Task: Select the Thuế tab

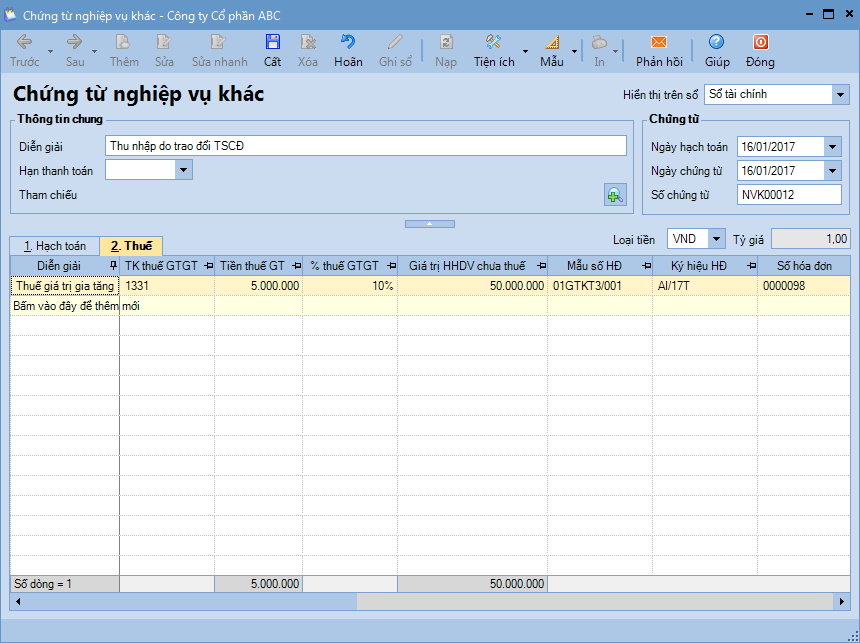Action: (131, 245)
